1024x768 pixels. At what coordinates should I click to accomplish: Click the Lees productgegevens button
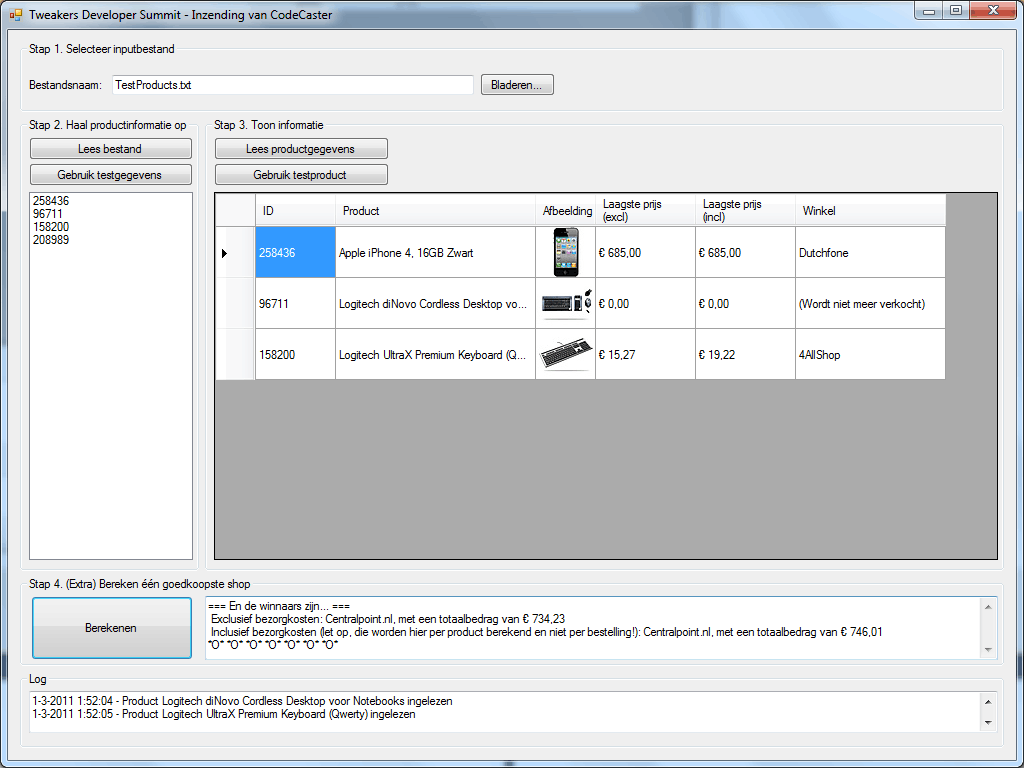(301, 149)
